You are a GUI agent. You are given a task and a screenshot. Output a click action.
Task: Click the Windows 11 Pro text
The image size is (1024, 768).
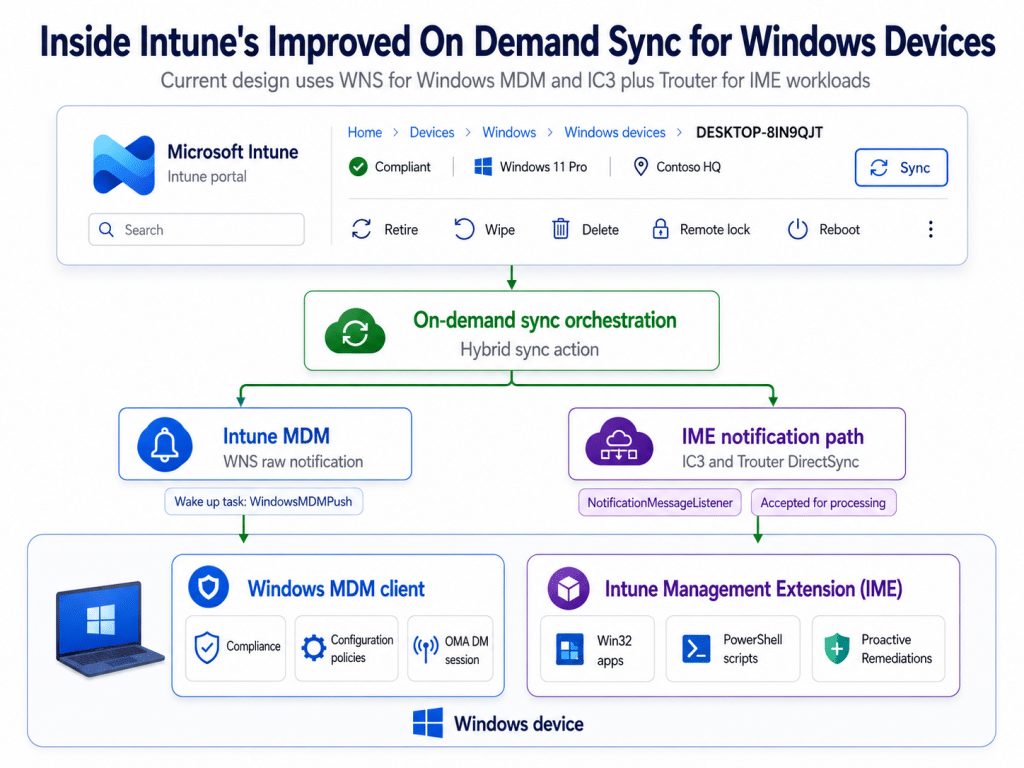543,167
